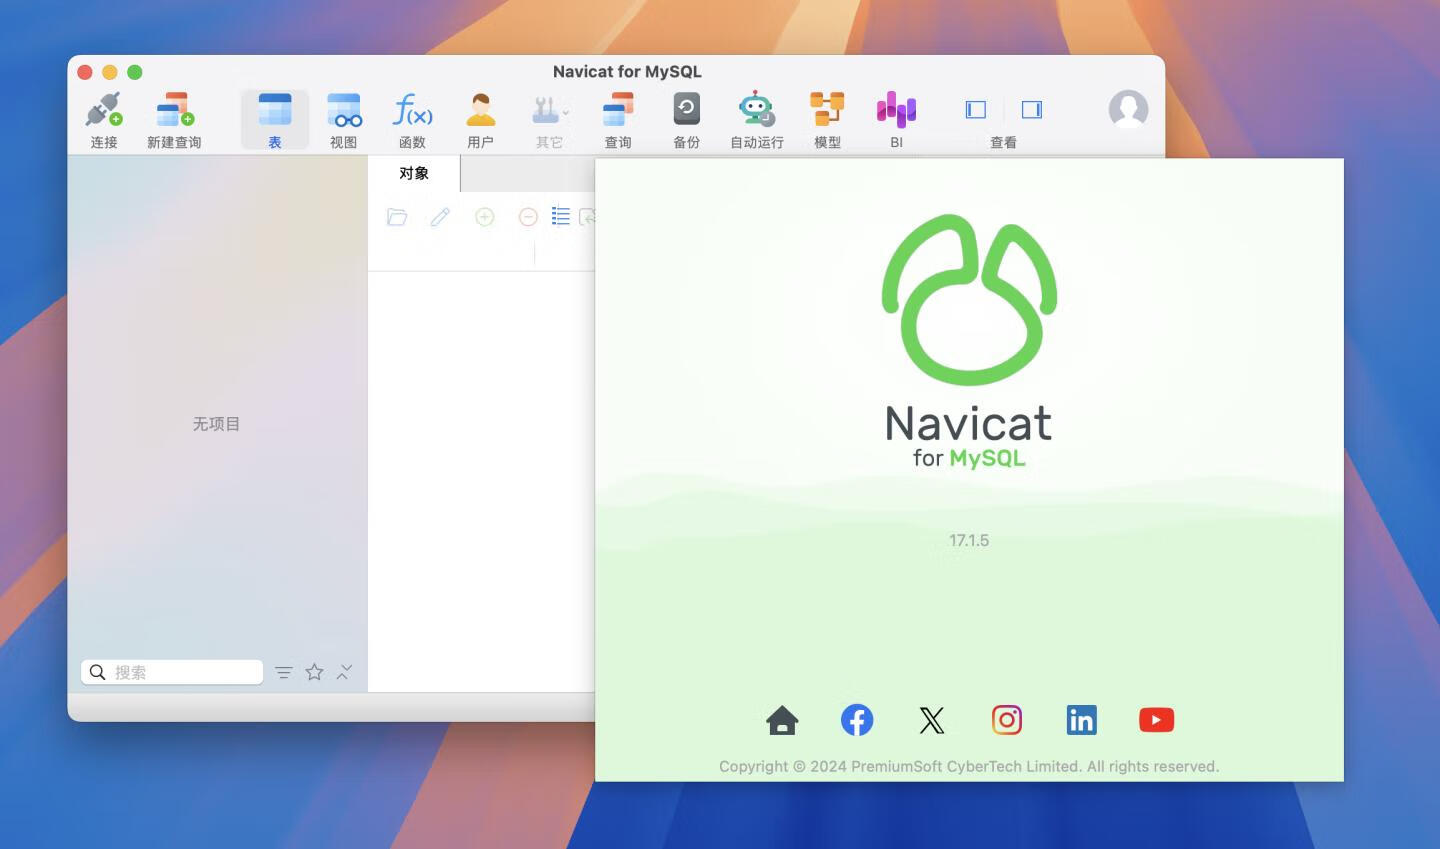Switch to list view icon
Image resolution: width=1440 pixels, height=849 pixels.
pyautogui.click(x=561, y=216)
